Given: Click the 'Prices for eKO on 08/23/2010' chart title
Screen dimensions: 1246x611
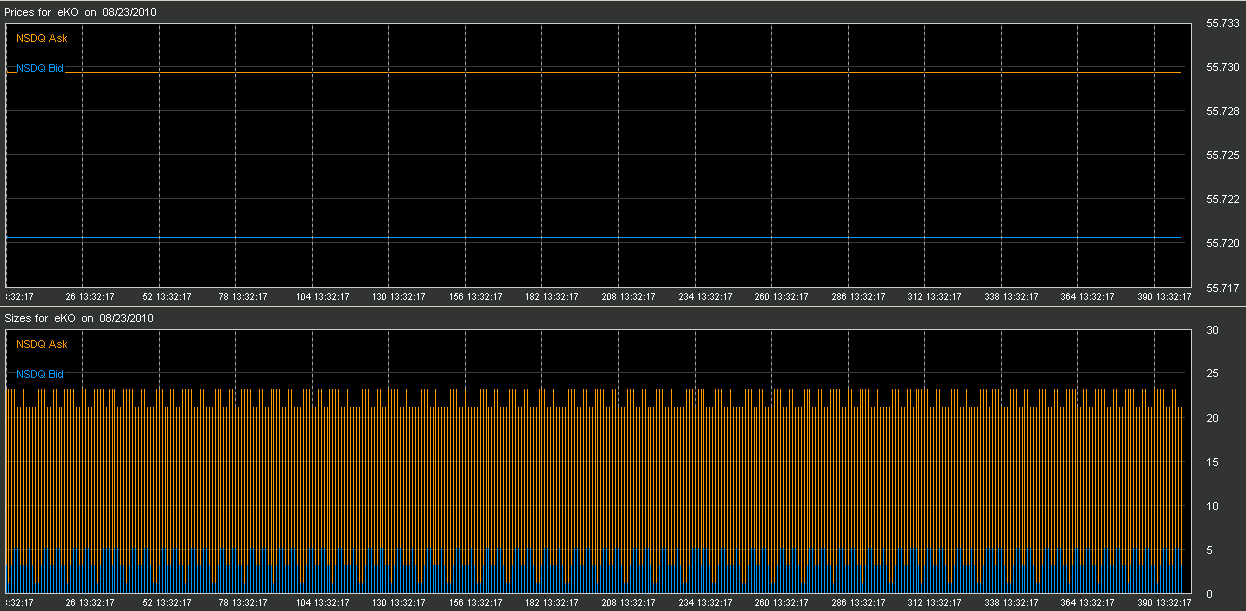Looking at the screenshot, I should (x=80, y=12).
